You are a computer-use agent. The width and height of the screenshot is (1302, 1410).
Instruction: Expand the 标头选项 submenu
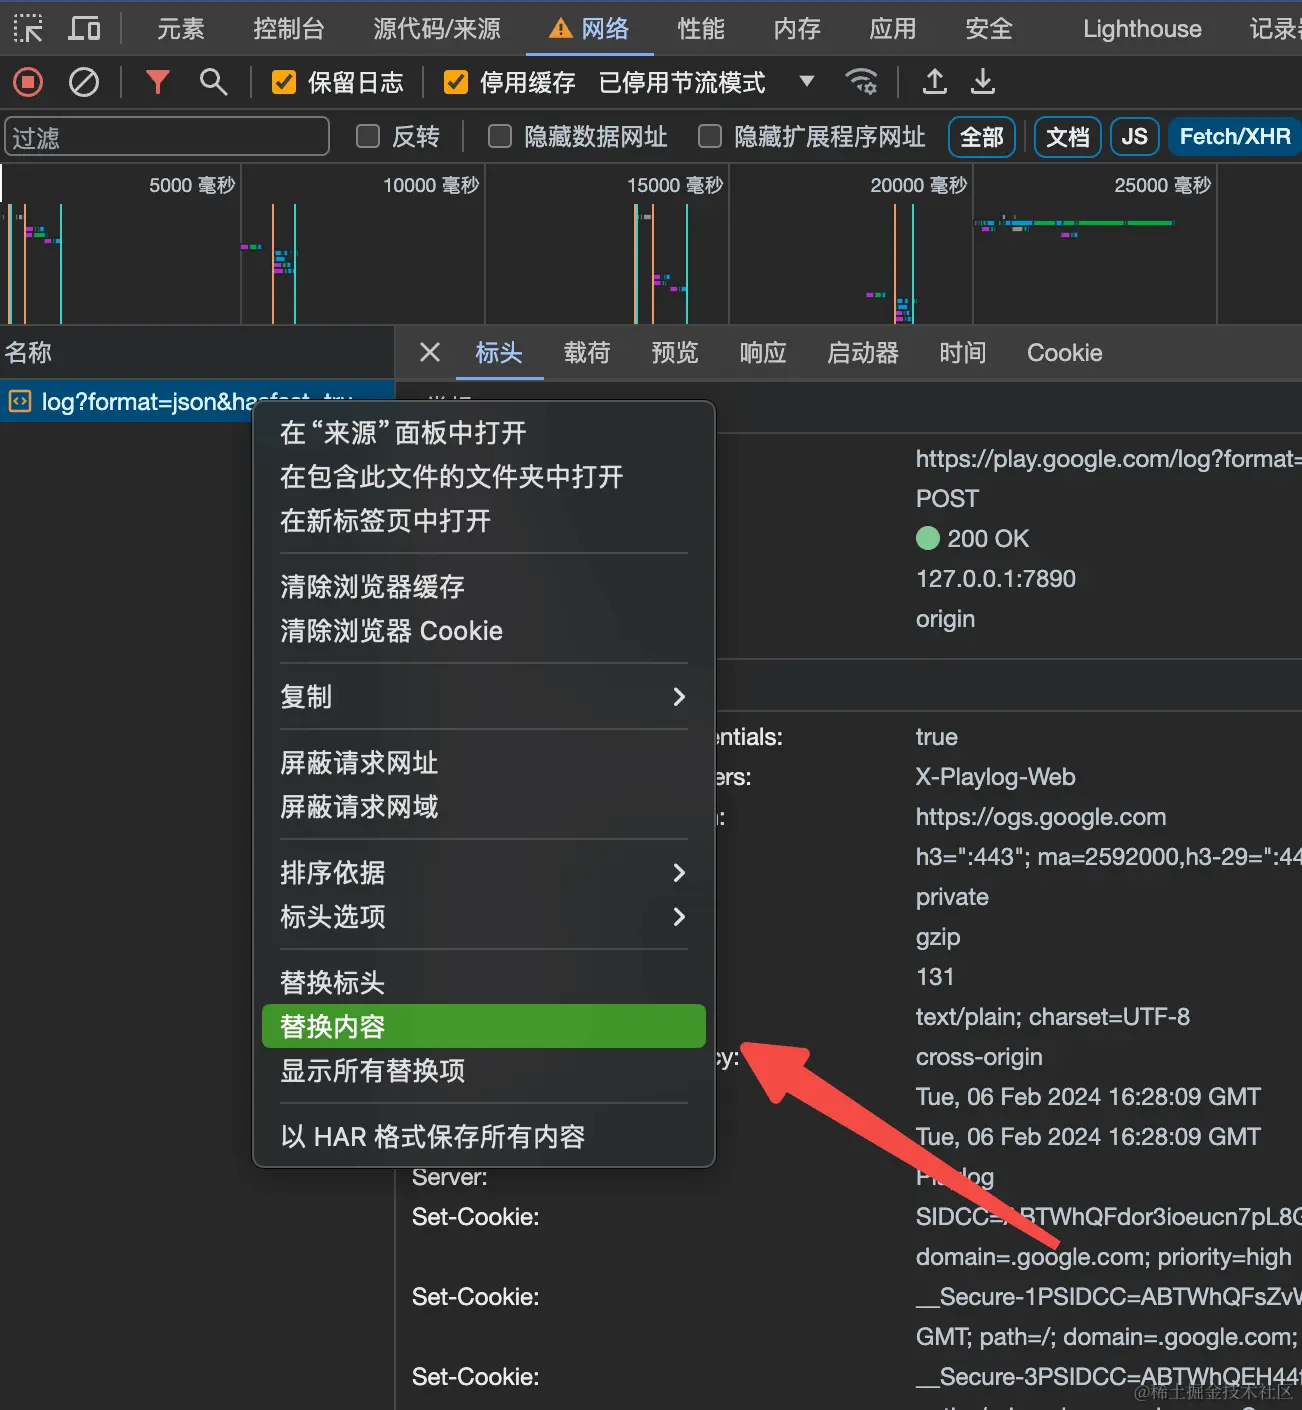click(x=484, y=917)
